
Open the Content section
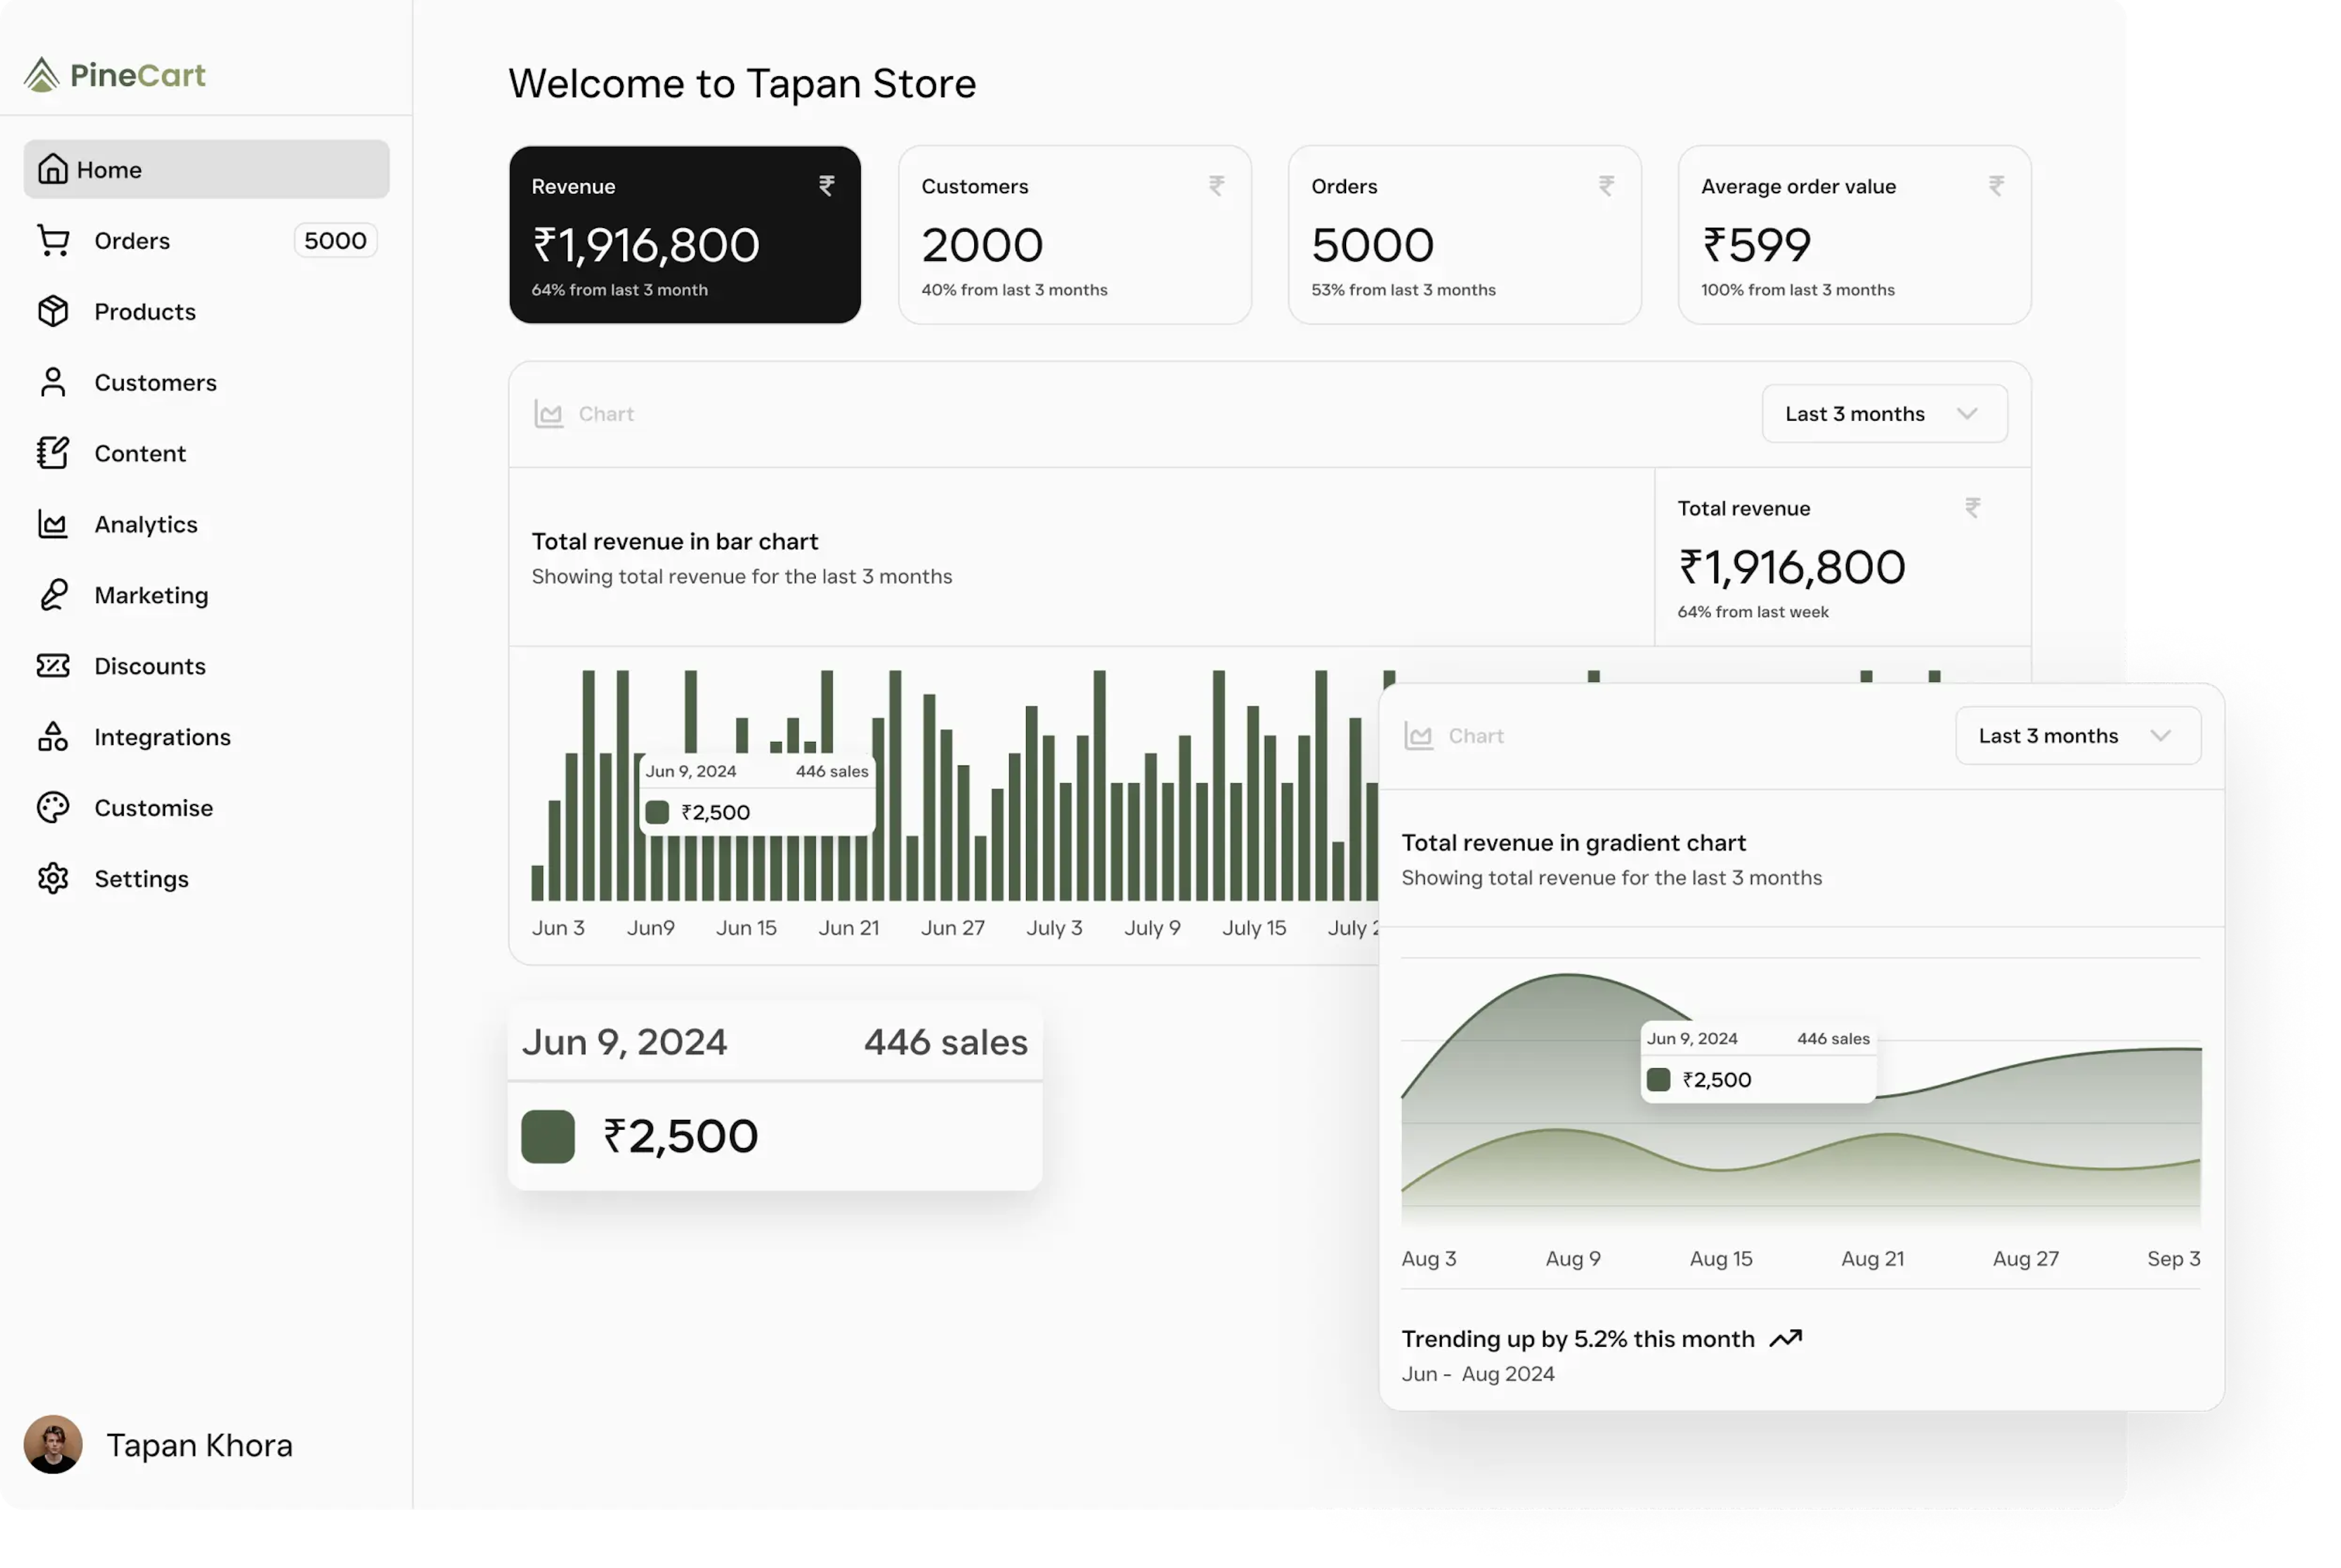[x=207, y=453]
